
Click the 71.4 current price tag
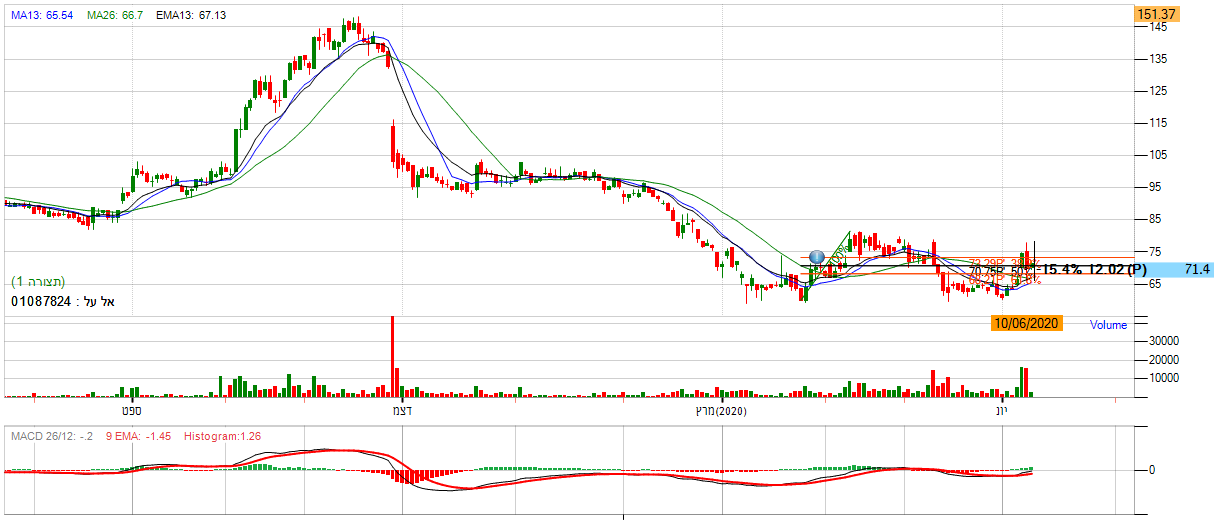(1196, 270)
